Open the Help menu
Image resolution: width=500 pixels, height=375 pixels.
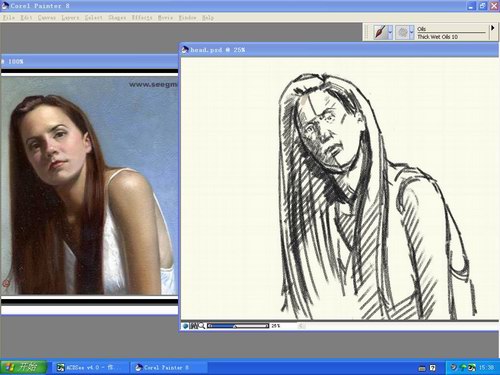(208, 17)
